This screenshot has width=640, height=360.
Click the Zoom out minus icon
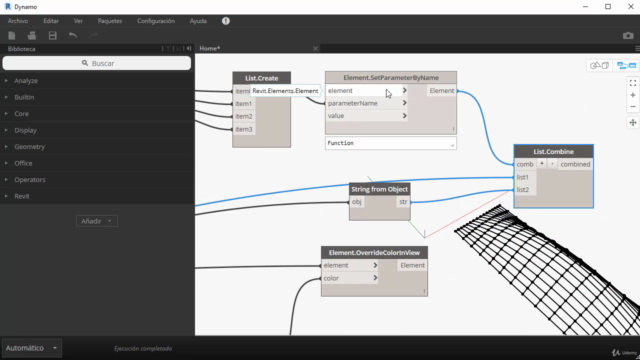pos(633,107)
